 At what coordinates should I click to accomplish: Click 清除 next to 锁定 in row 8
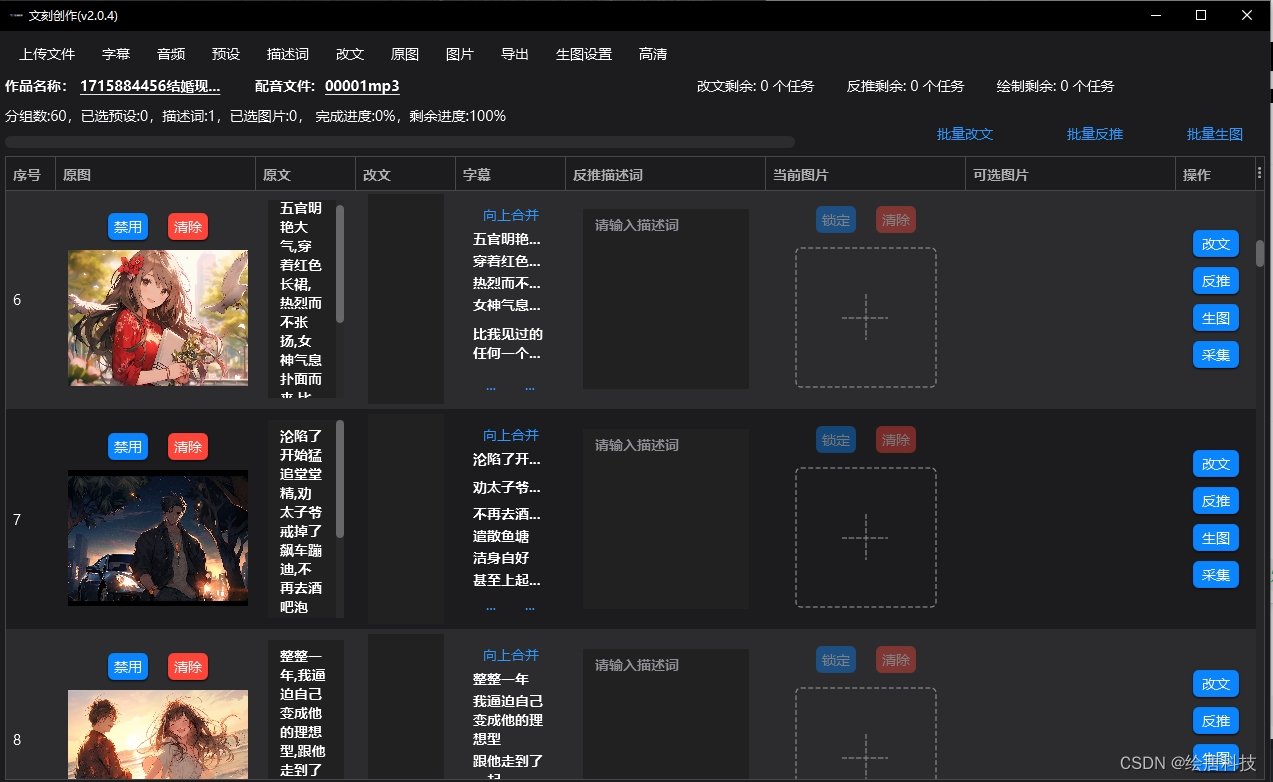896,660
